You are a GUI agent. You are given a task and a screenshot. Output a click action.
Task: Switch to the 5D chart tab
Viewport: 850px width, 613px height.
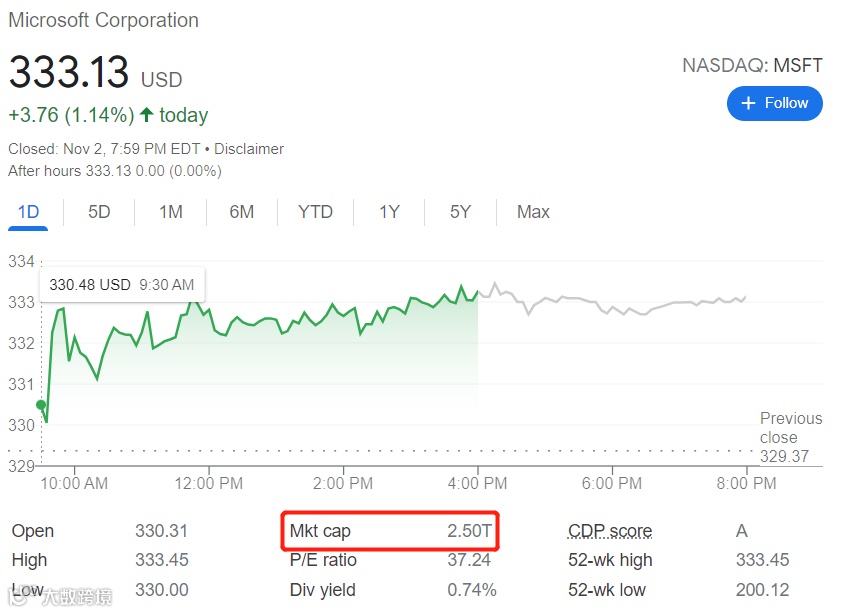(x=99, y=212)
